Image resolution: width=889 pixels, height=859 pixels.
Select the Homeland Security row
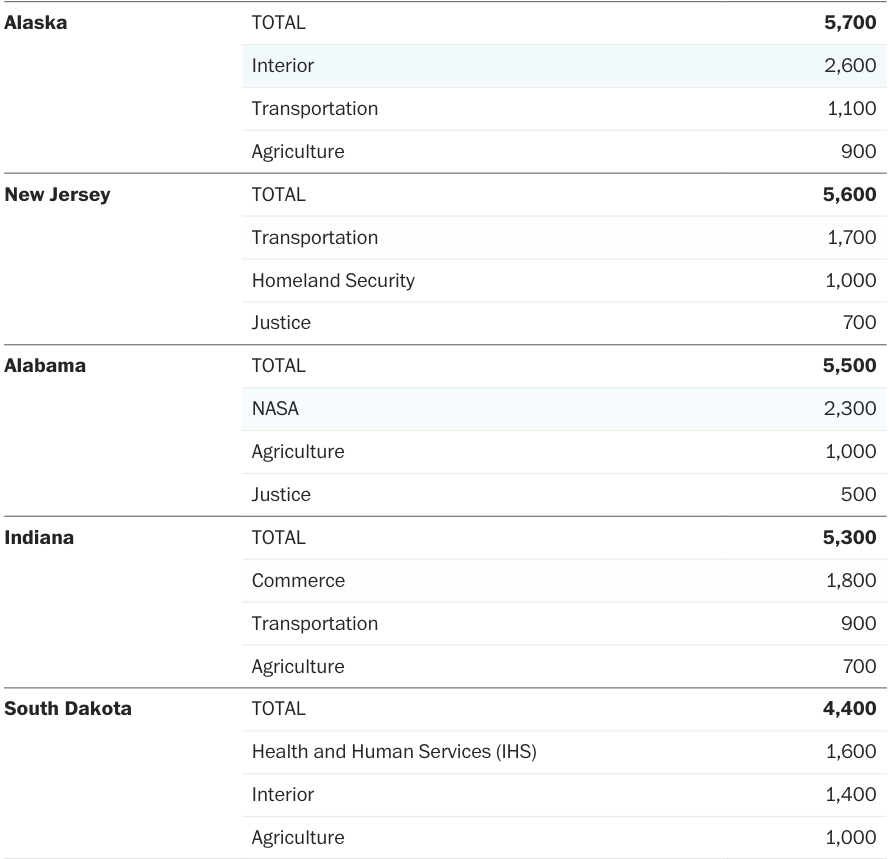point(333,281)
